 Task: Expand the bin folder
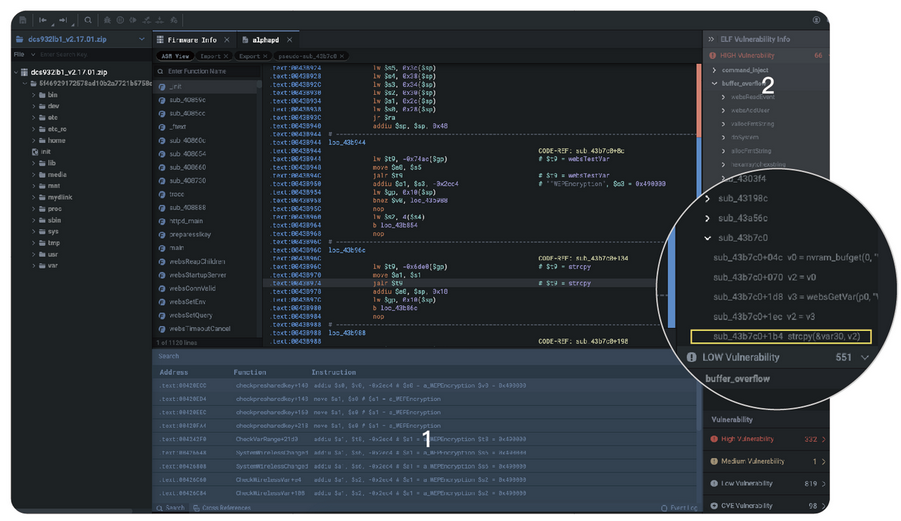pyautogui.click(x=33, y=95)
